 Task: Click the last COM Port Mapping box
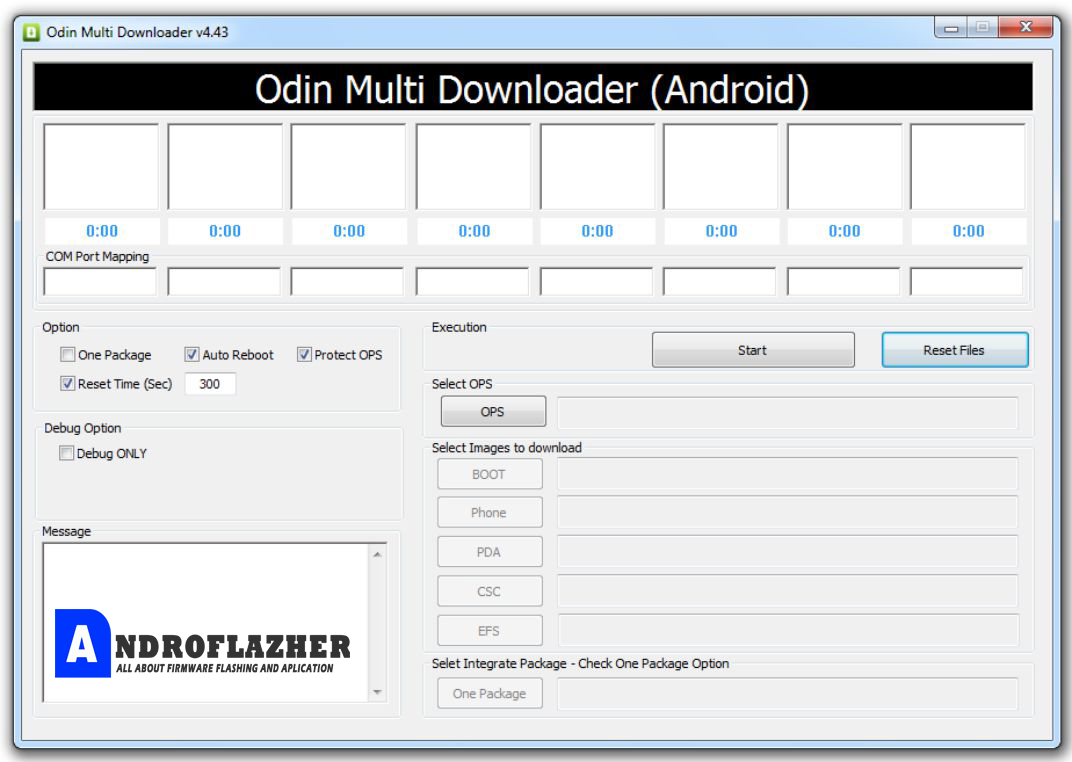[967, 281]
